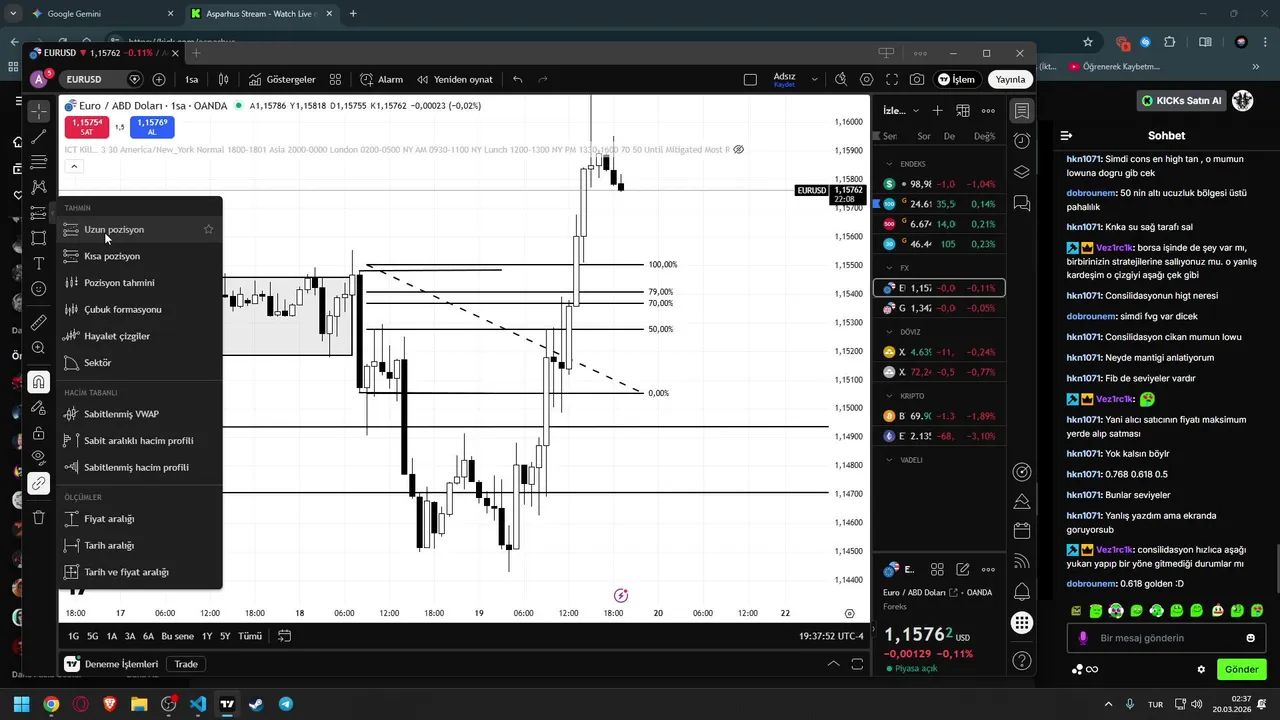
Task: Select the chart layout square icon
Action: [x=750, y=79]
